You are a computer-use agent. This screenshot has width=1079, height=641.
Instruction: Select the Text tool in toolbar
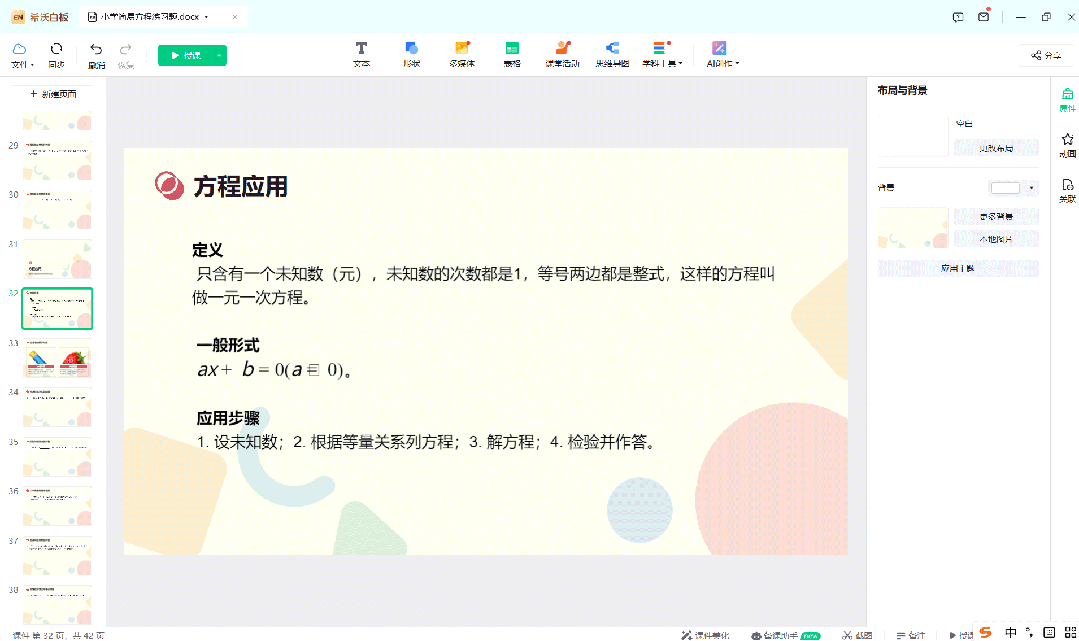coord(361,54)
